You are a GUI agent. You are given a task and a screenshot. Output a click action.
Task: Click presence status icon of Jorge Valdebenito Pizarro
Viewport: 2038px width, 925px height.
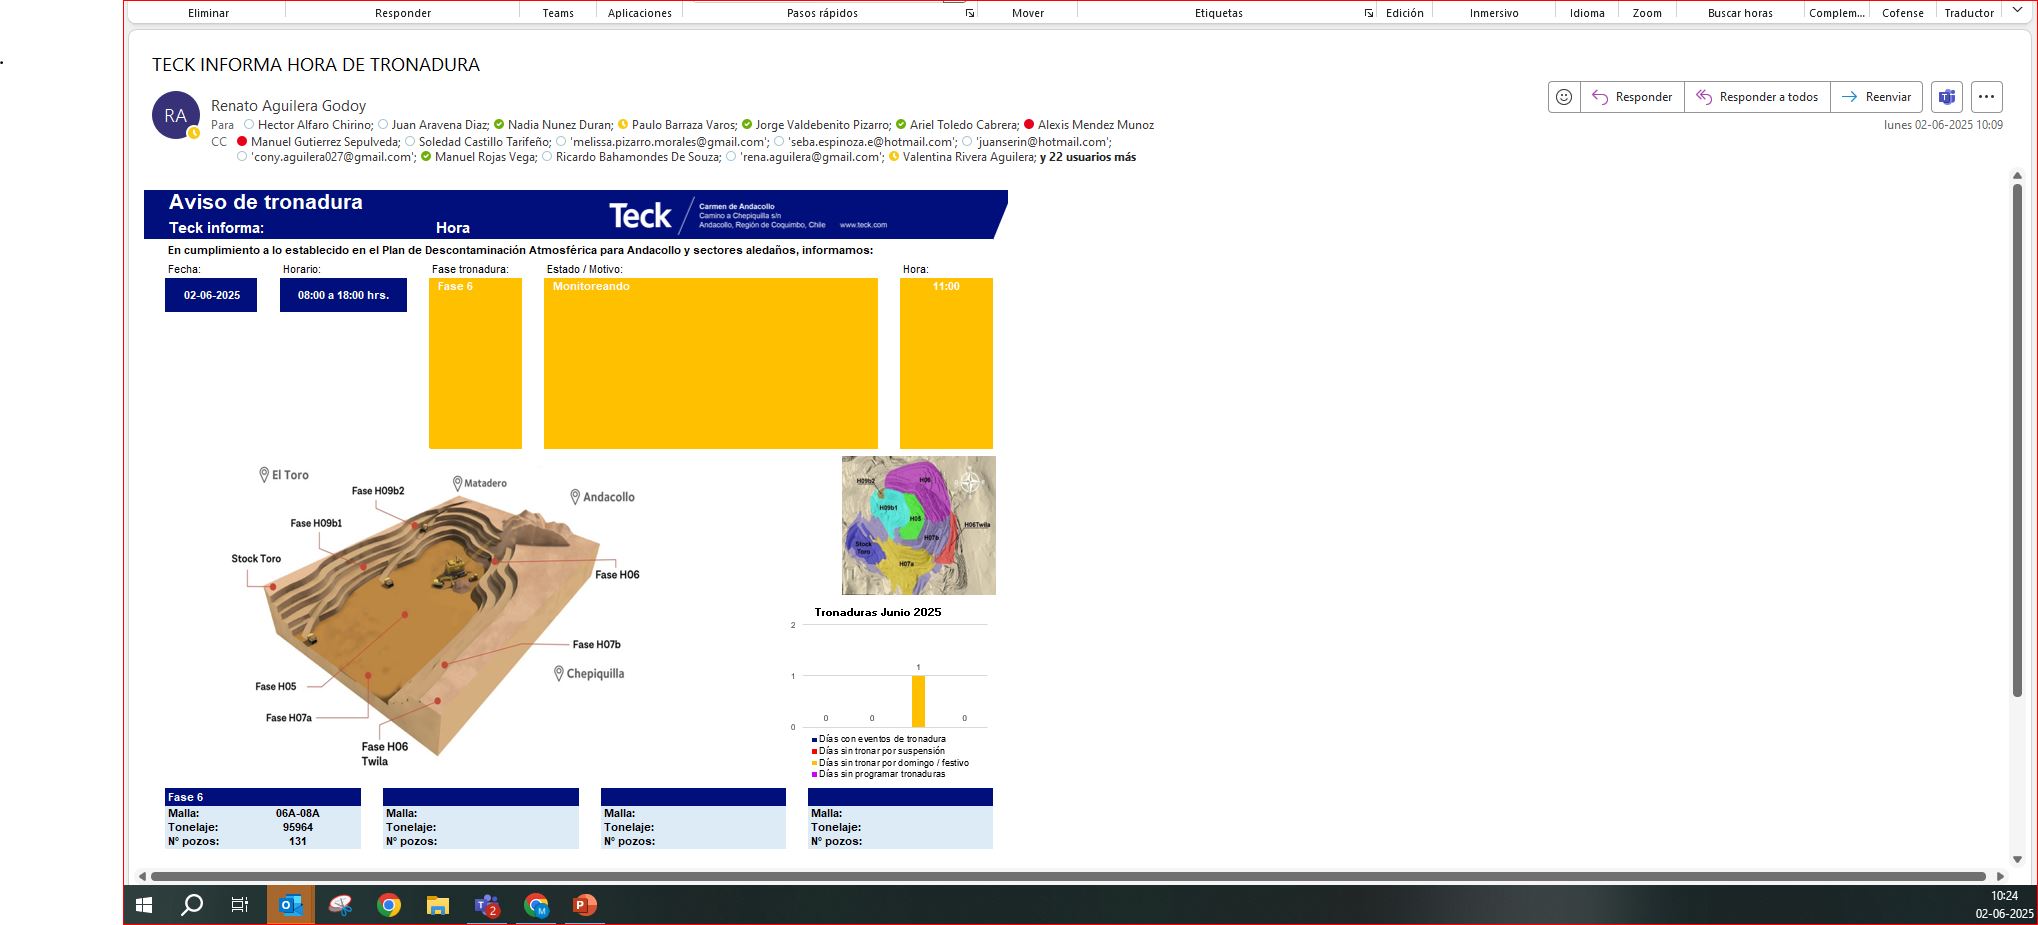point(746,125)
